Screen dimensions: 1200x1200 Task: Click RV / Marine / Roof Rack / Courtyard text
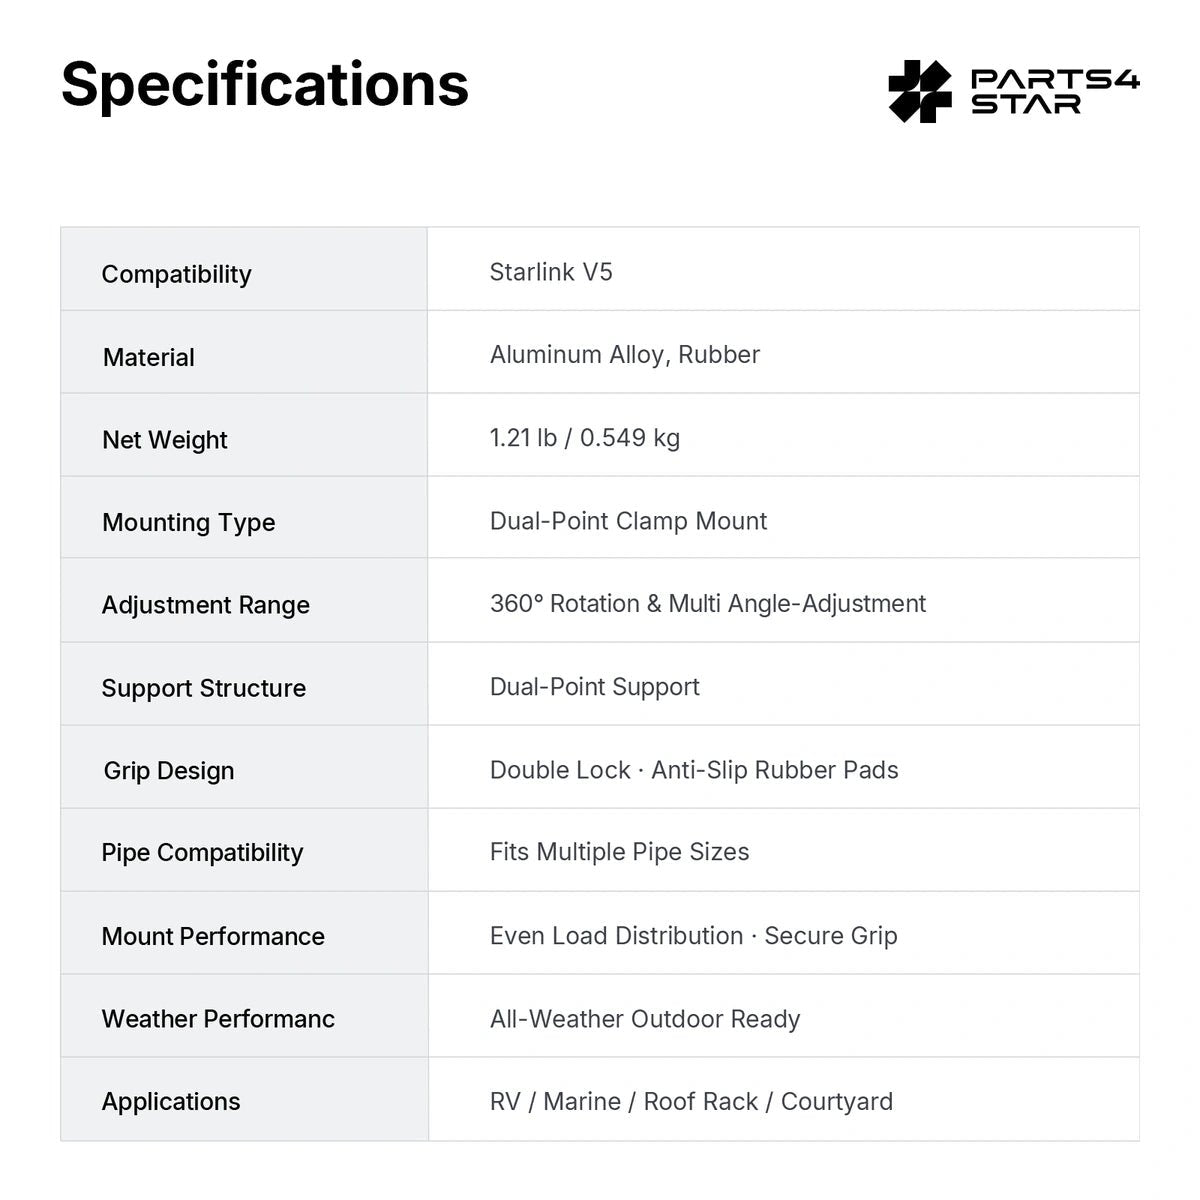[x=691, y=1102]
